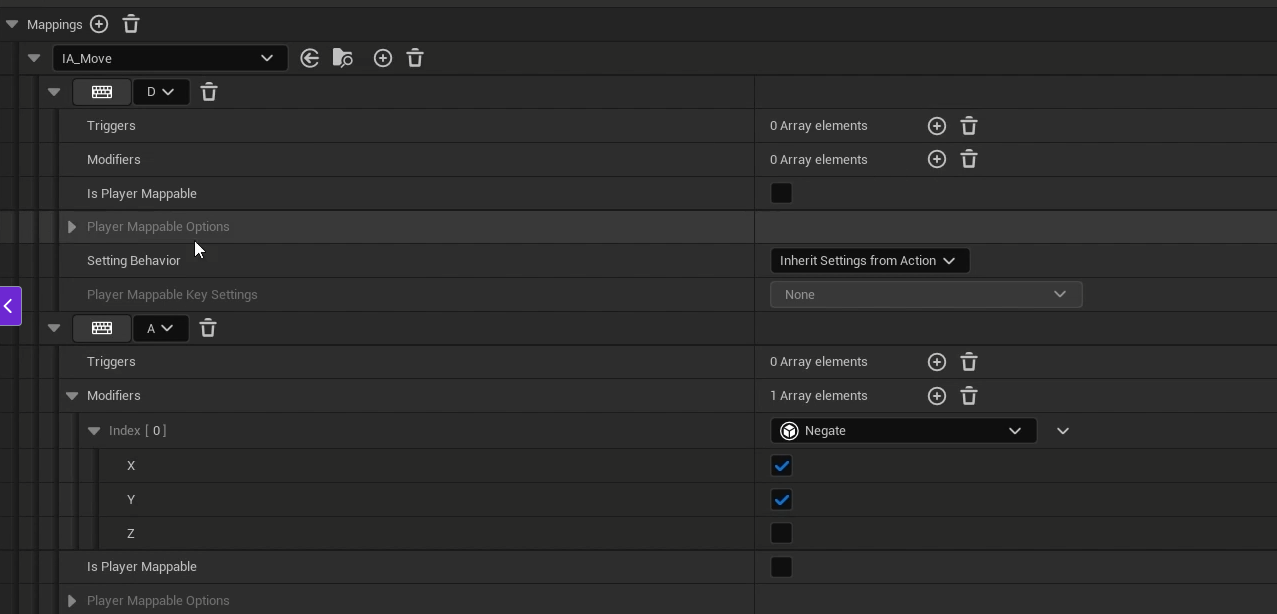Browse to IA_Move asset in Content Browser

tap(343, 58)
